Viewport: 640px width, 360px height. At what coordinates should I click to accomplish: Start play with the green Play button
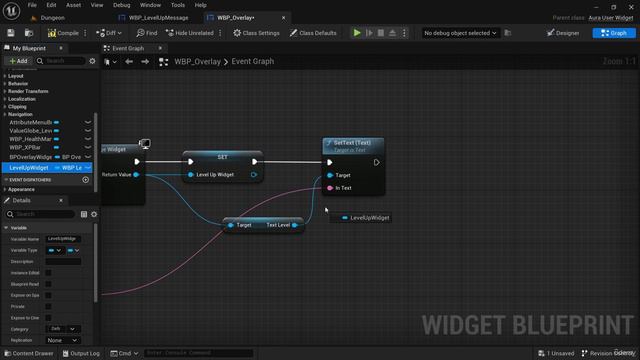coord(357,33)
